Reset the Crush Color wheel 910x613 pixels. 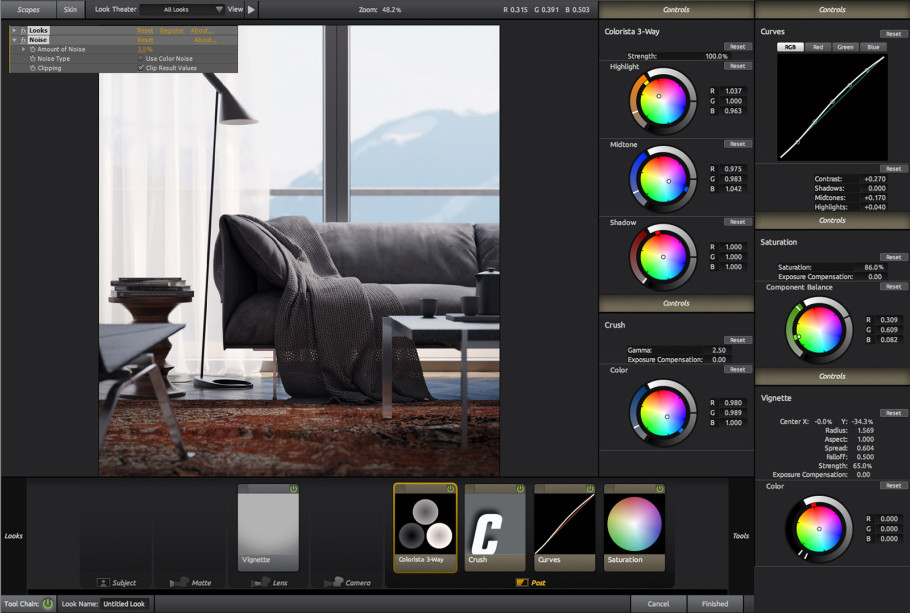(x=738, y=369)
